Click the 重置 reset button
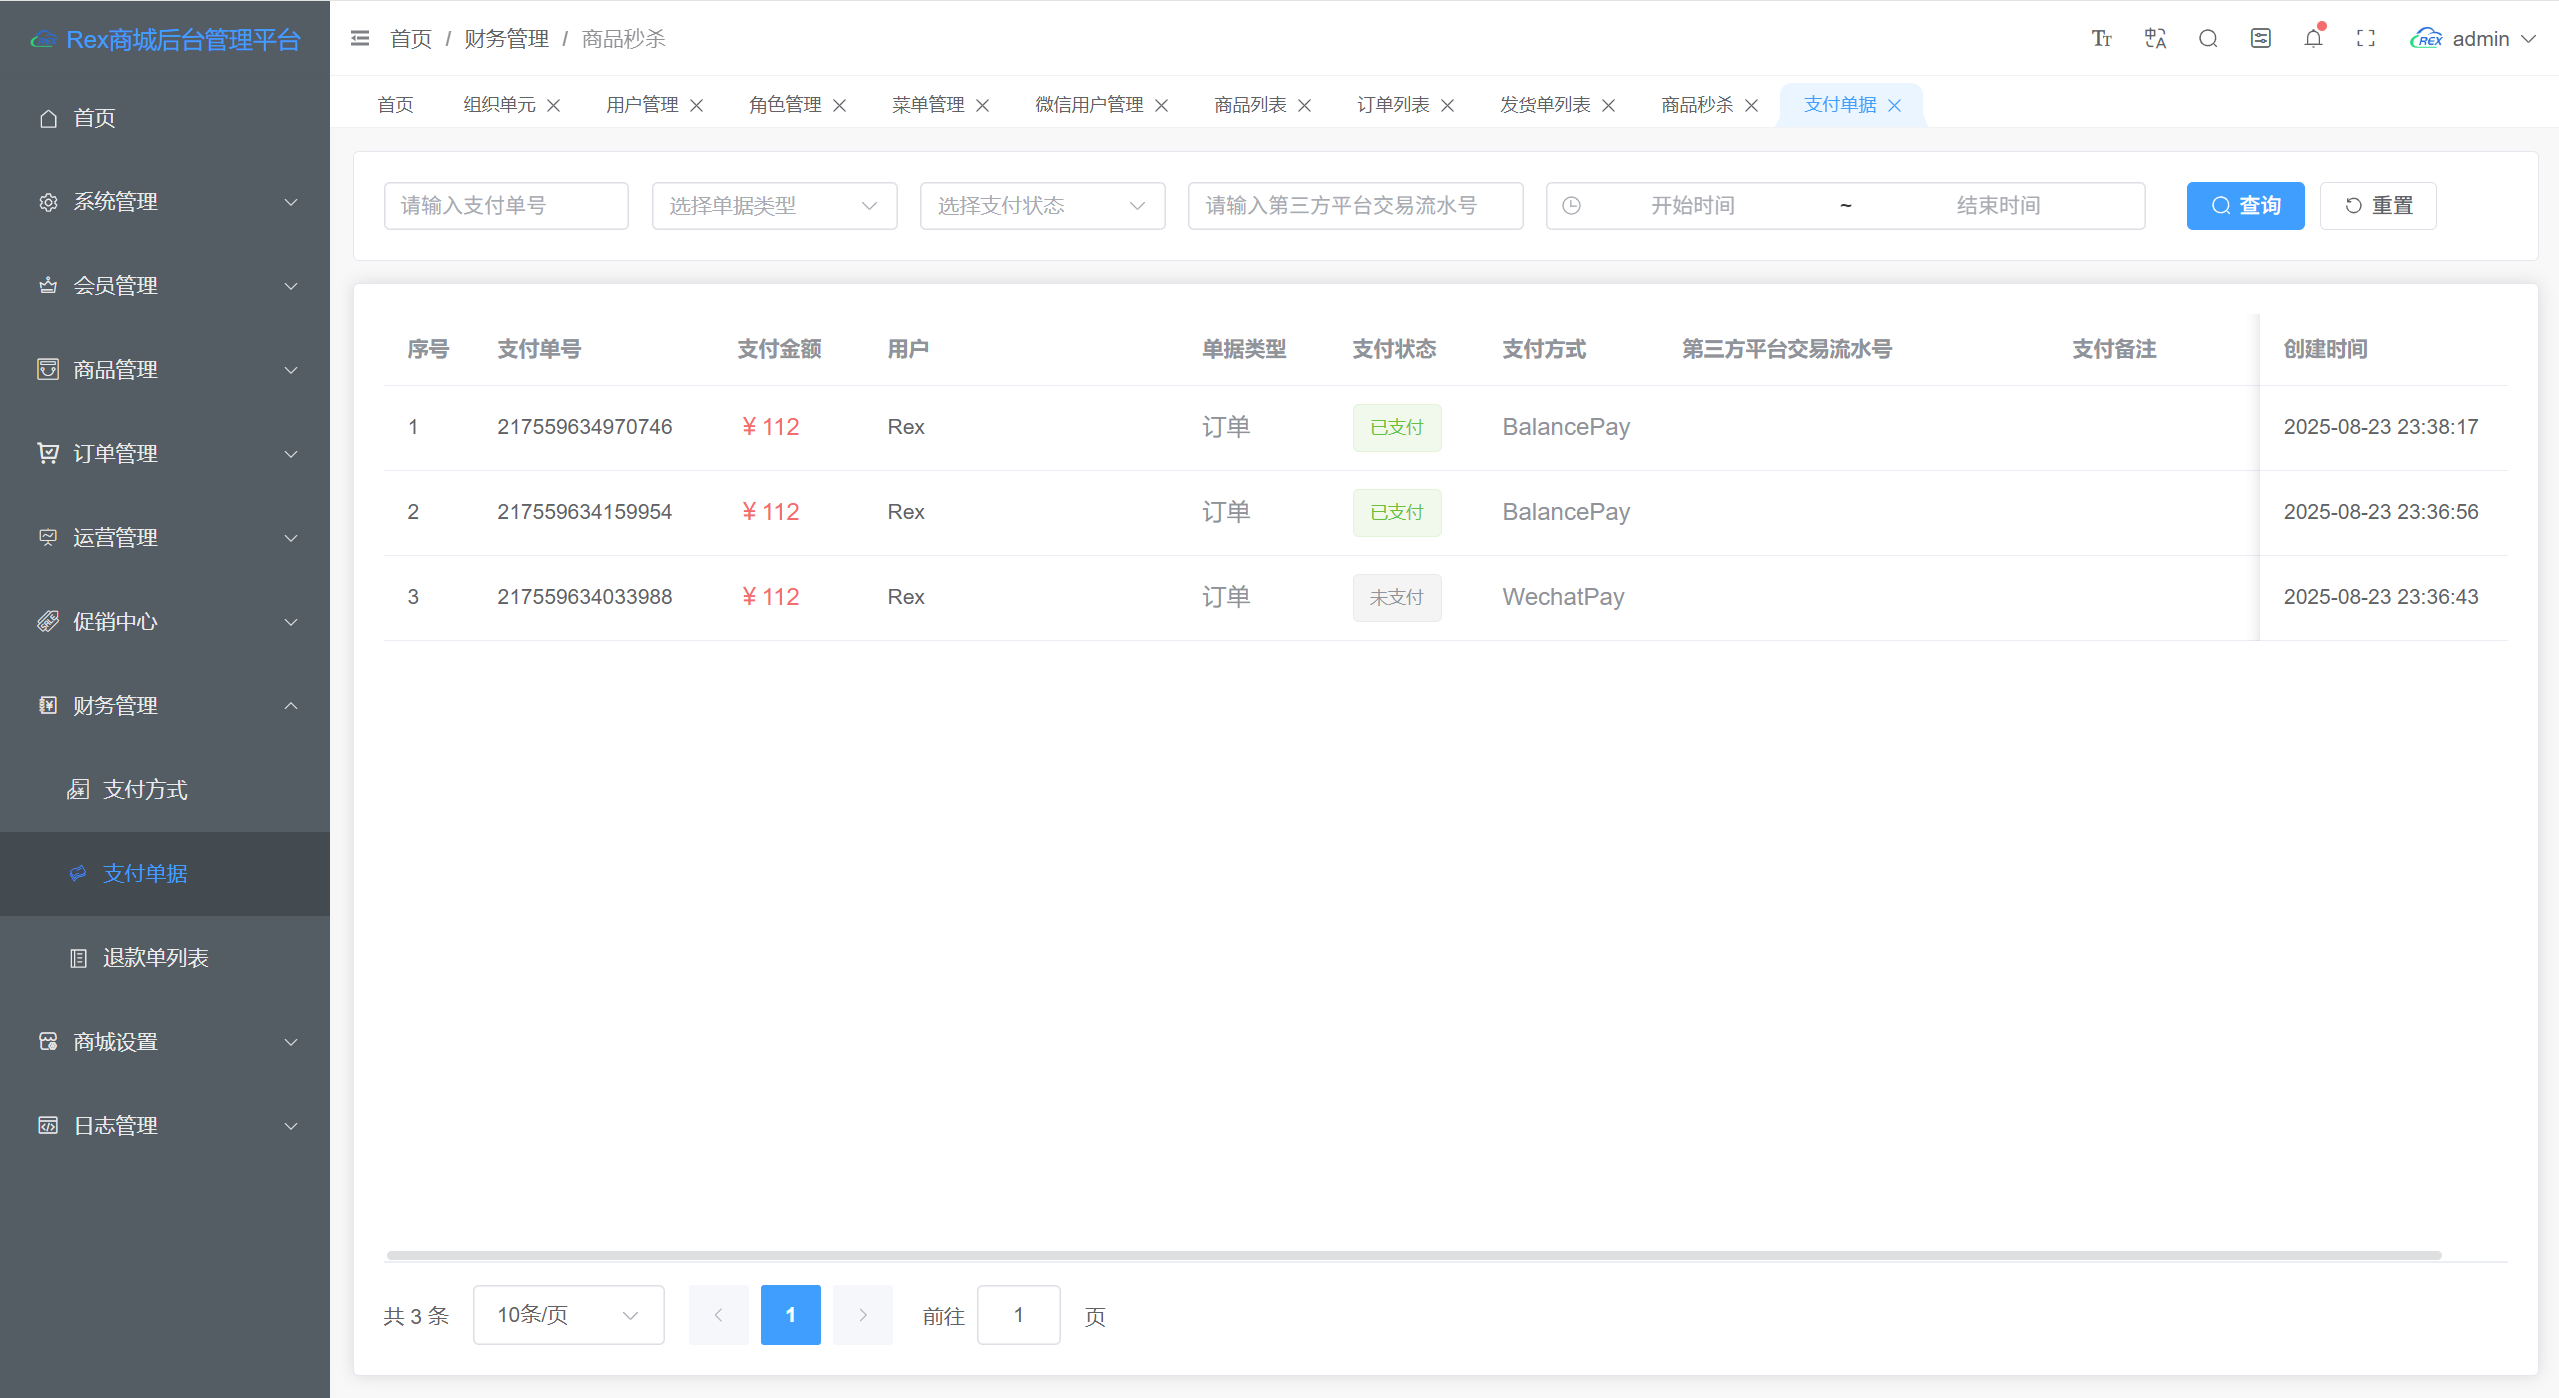The image size is (2559, 1398). tap(2378, 206)
